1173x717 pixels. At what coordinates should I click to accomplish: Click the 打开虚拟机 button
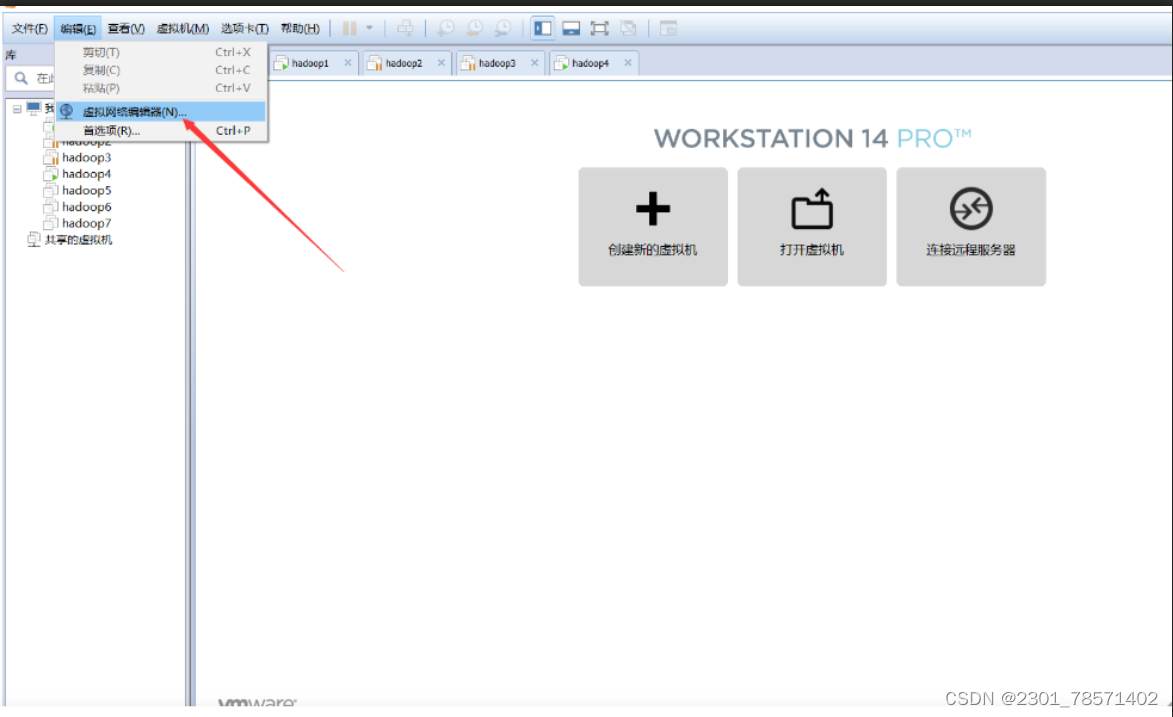[812, 227]
